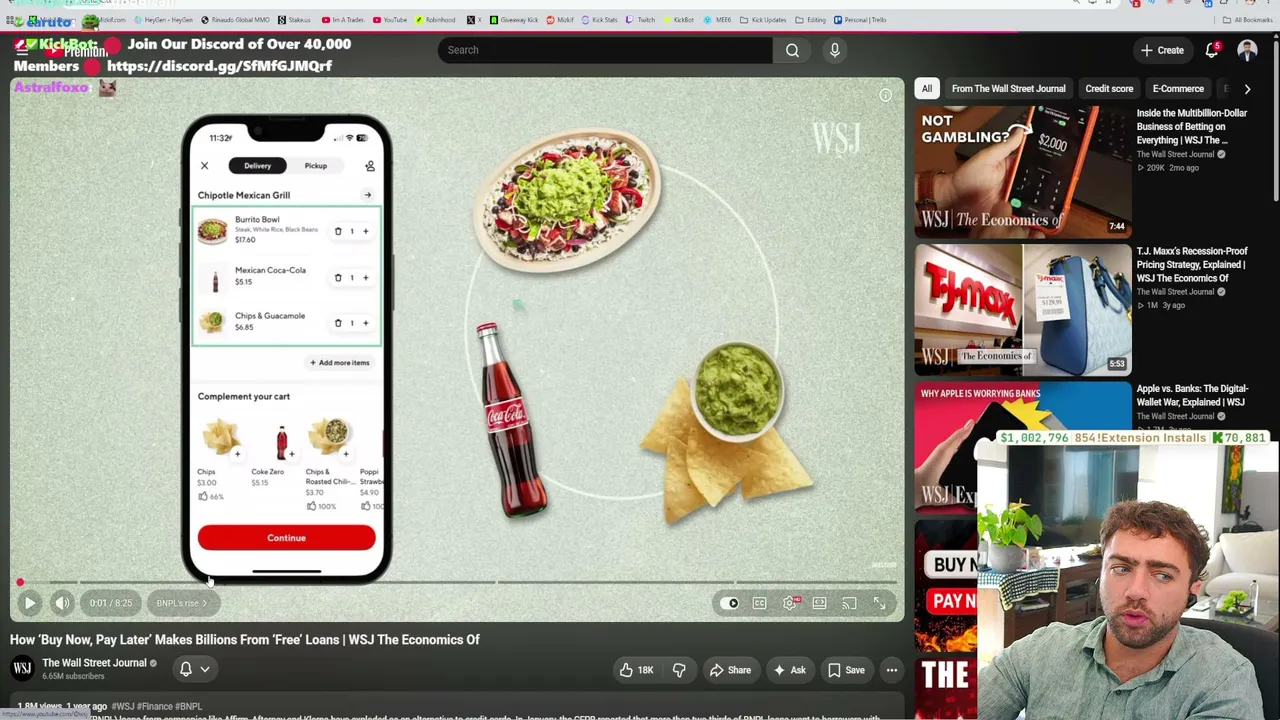
Task: Click the Ask button
Action: (788, 670)
